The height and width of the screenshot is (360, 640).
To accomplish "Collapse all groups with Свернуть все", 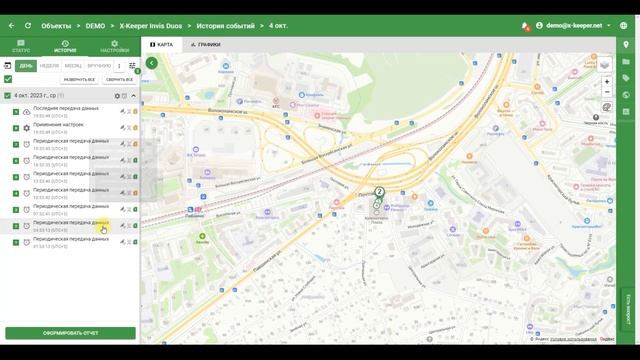I will click(x=119, y=80).
